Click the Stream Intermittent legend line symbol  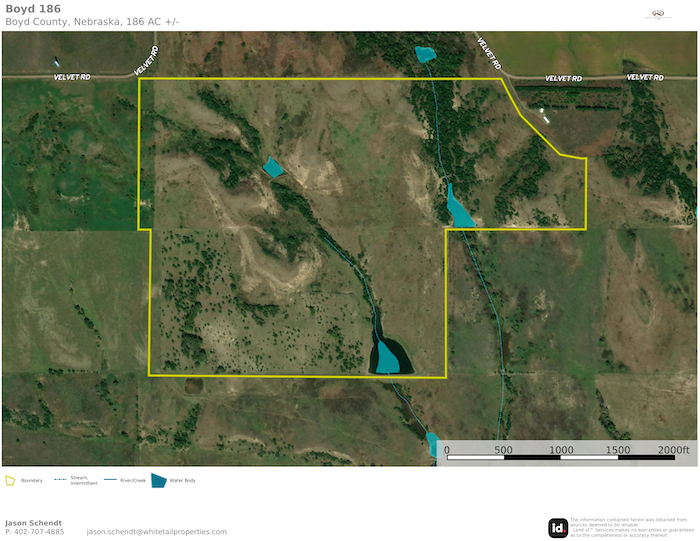pyautogui.click(x=60, y=480)
